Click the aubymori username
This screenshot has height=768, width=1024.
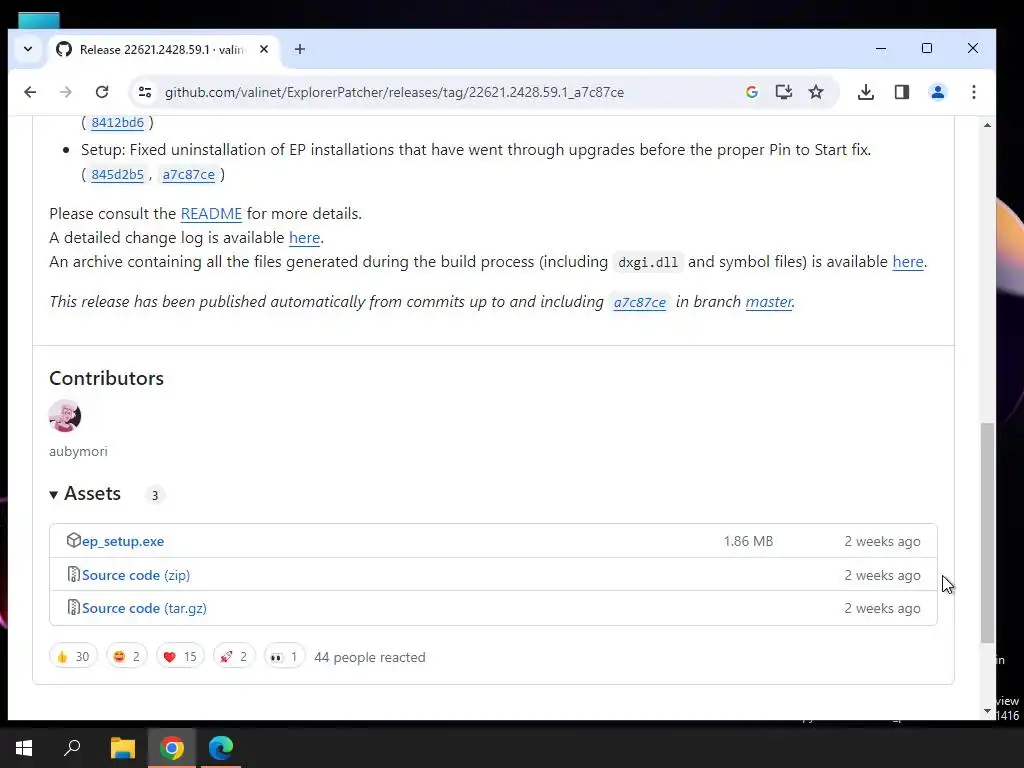coord(78,451)
